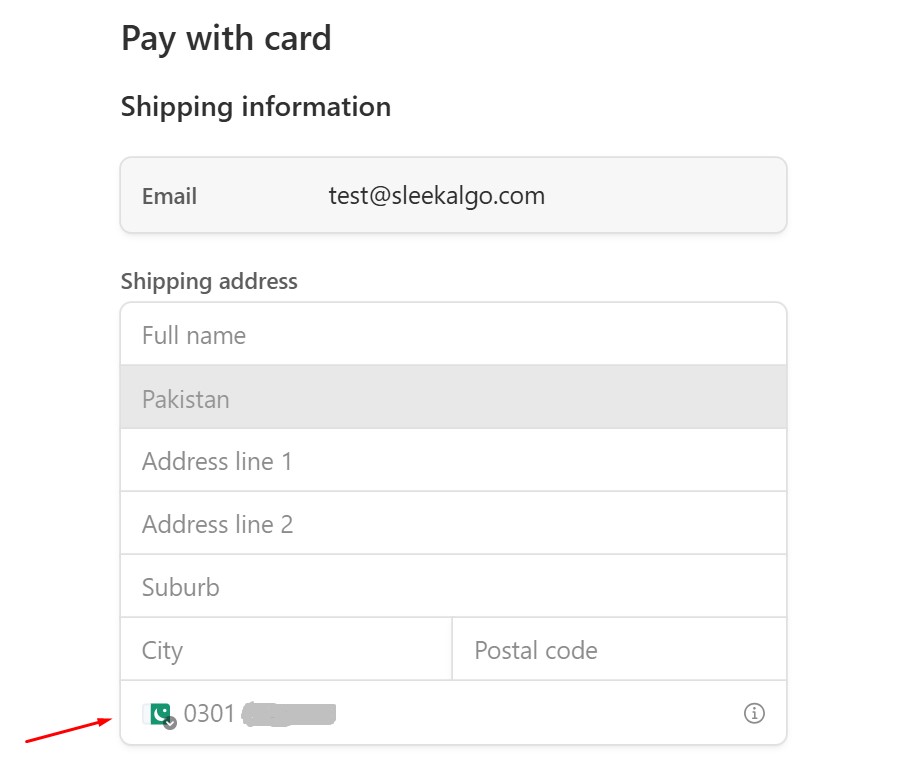This screenshot has height=770, width=910.
Task: Click blank area of phone field before info icon
Action: pyautogui.click(x=540, y=713)
